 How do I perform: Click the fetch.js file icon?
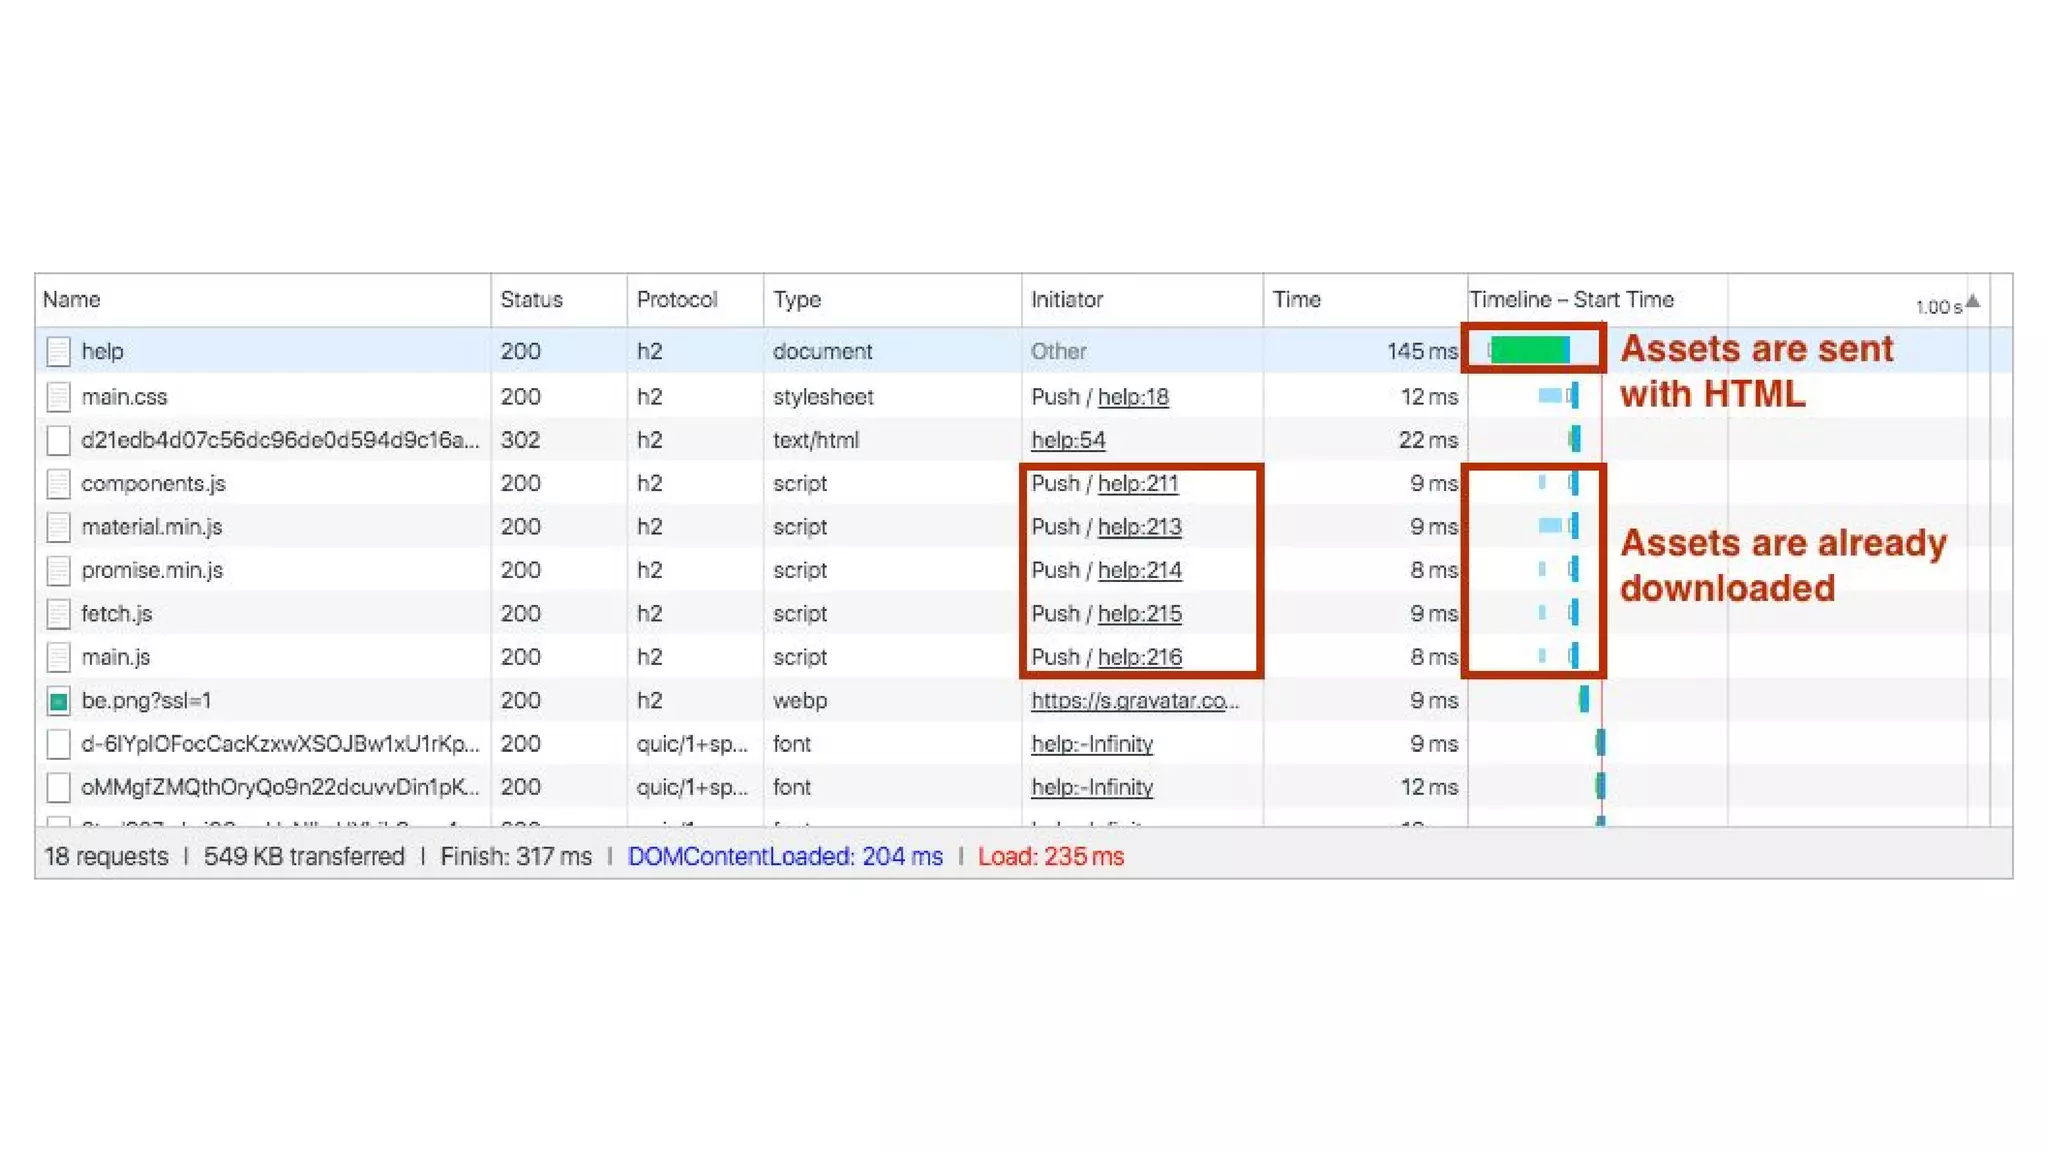(58, 614)
